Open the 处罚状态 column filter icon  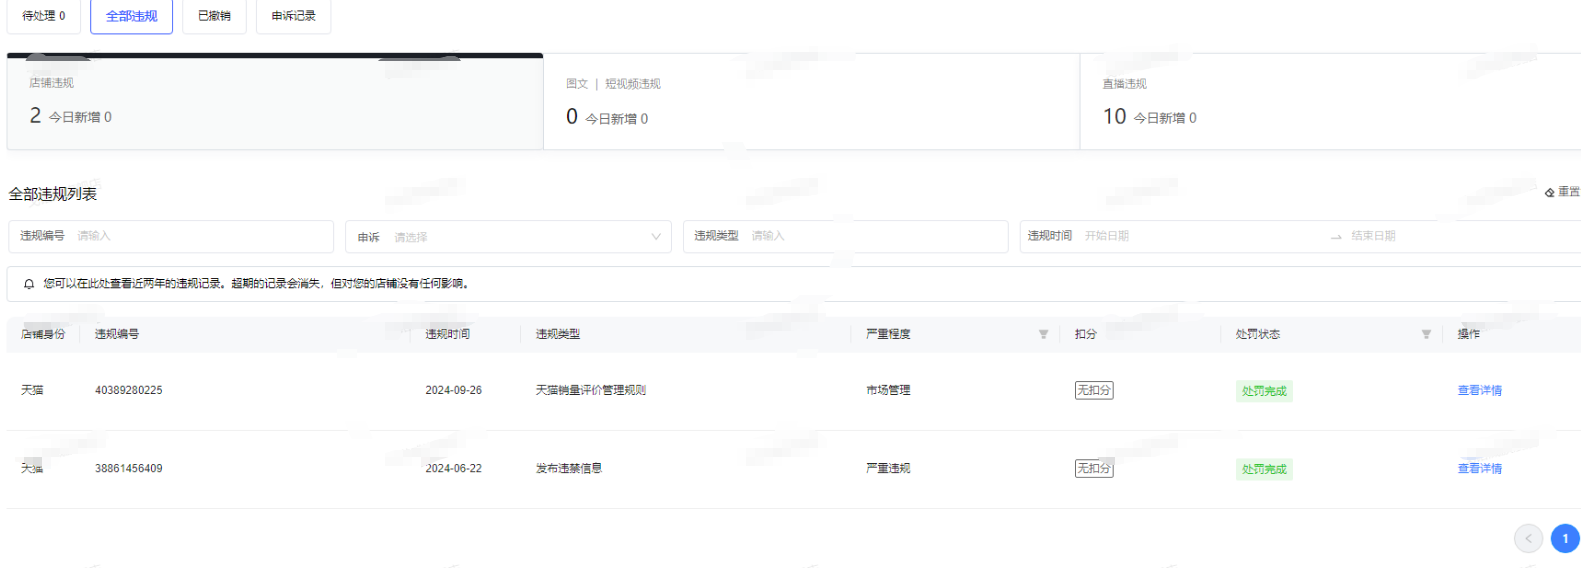1426,334
